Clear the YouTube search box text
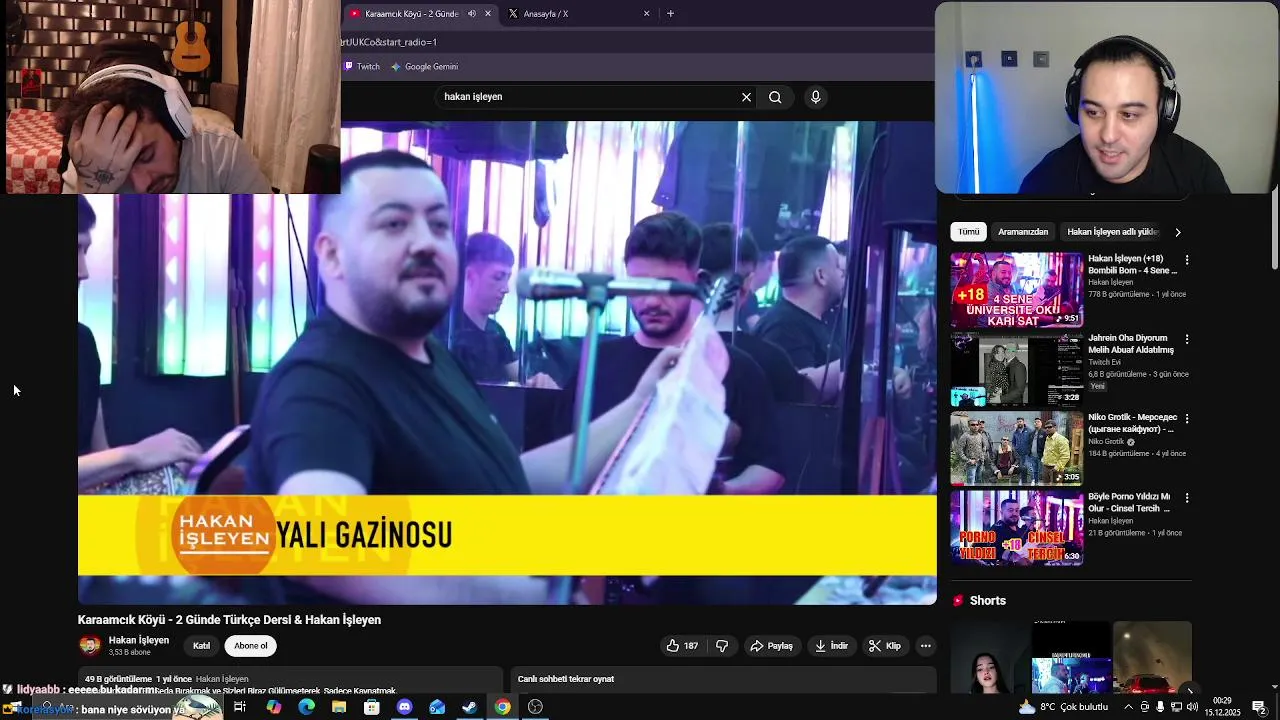The width and height of the screenshot is (1280, 720). coord(746,97)
